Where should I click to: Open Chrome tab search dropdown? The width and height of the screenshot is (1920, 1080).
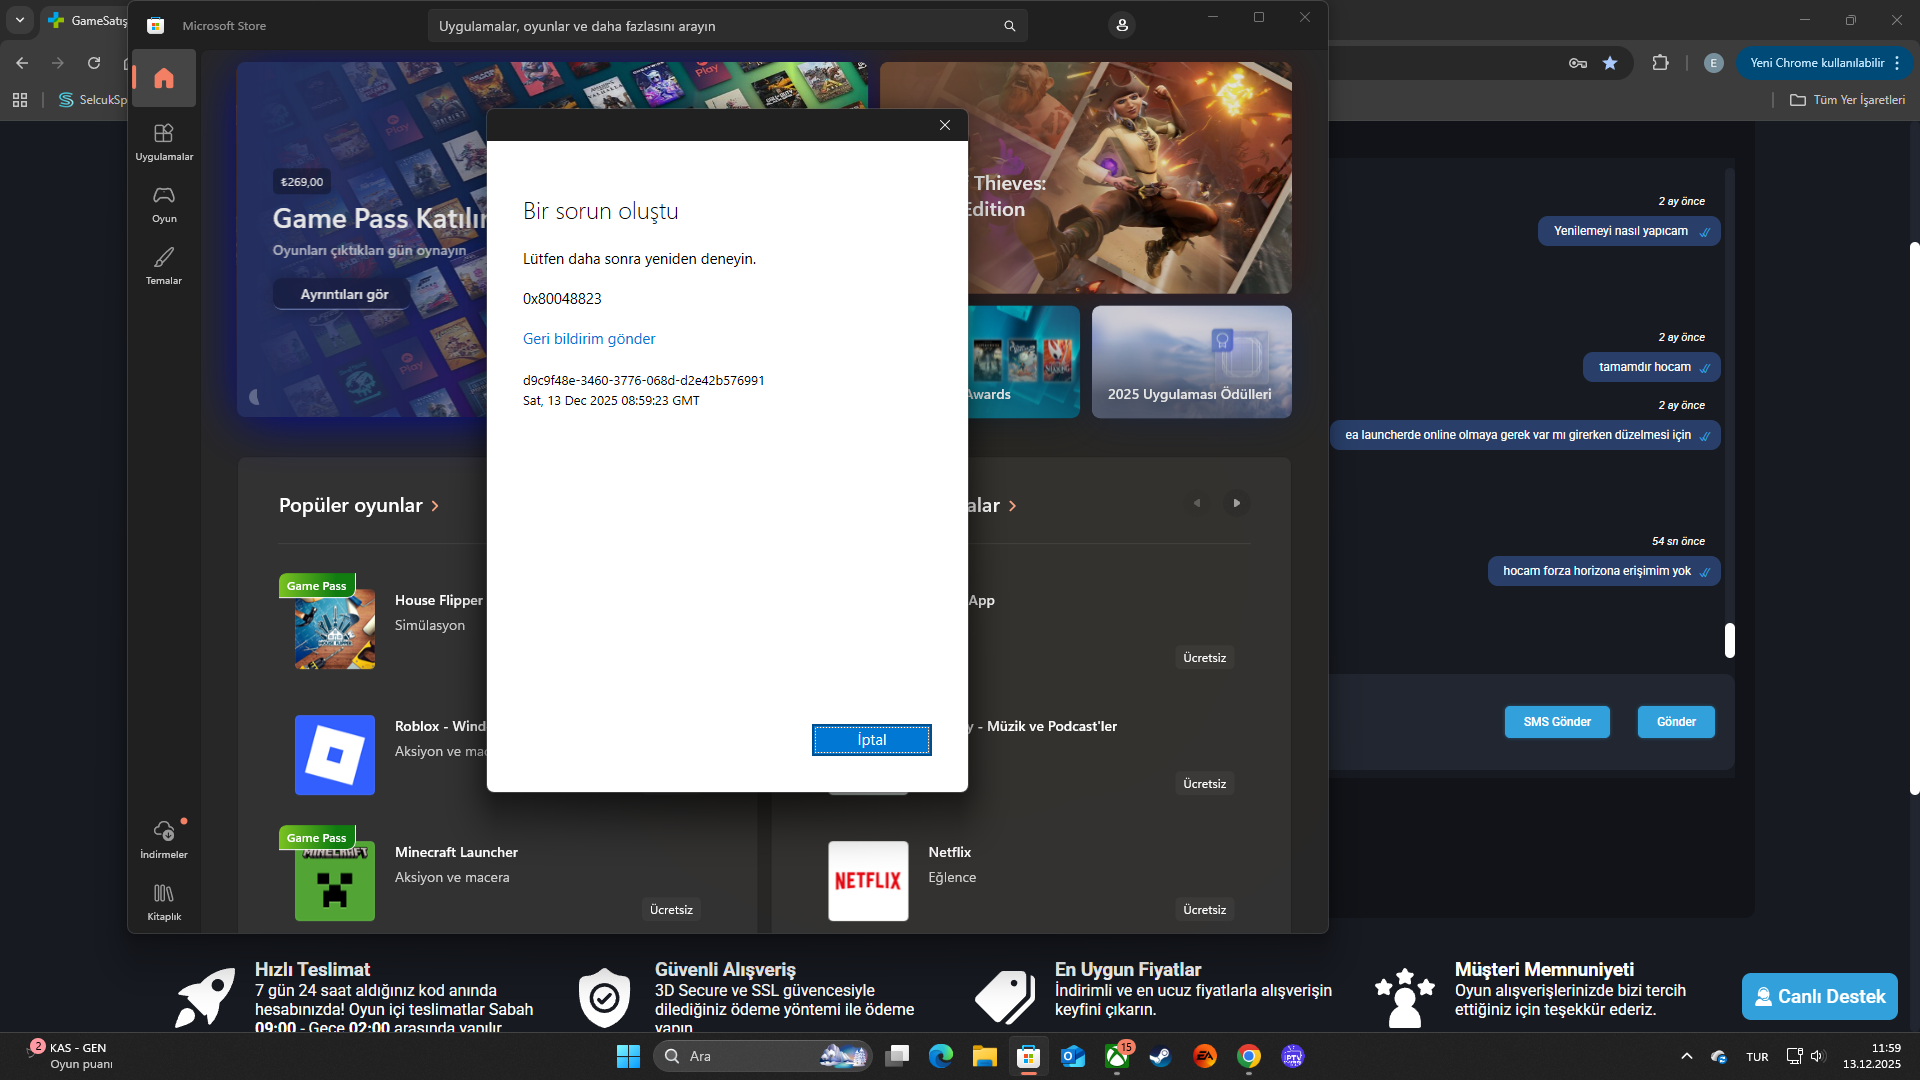[20, 20]
